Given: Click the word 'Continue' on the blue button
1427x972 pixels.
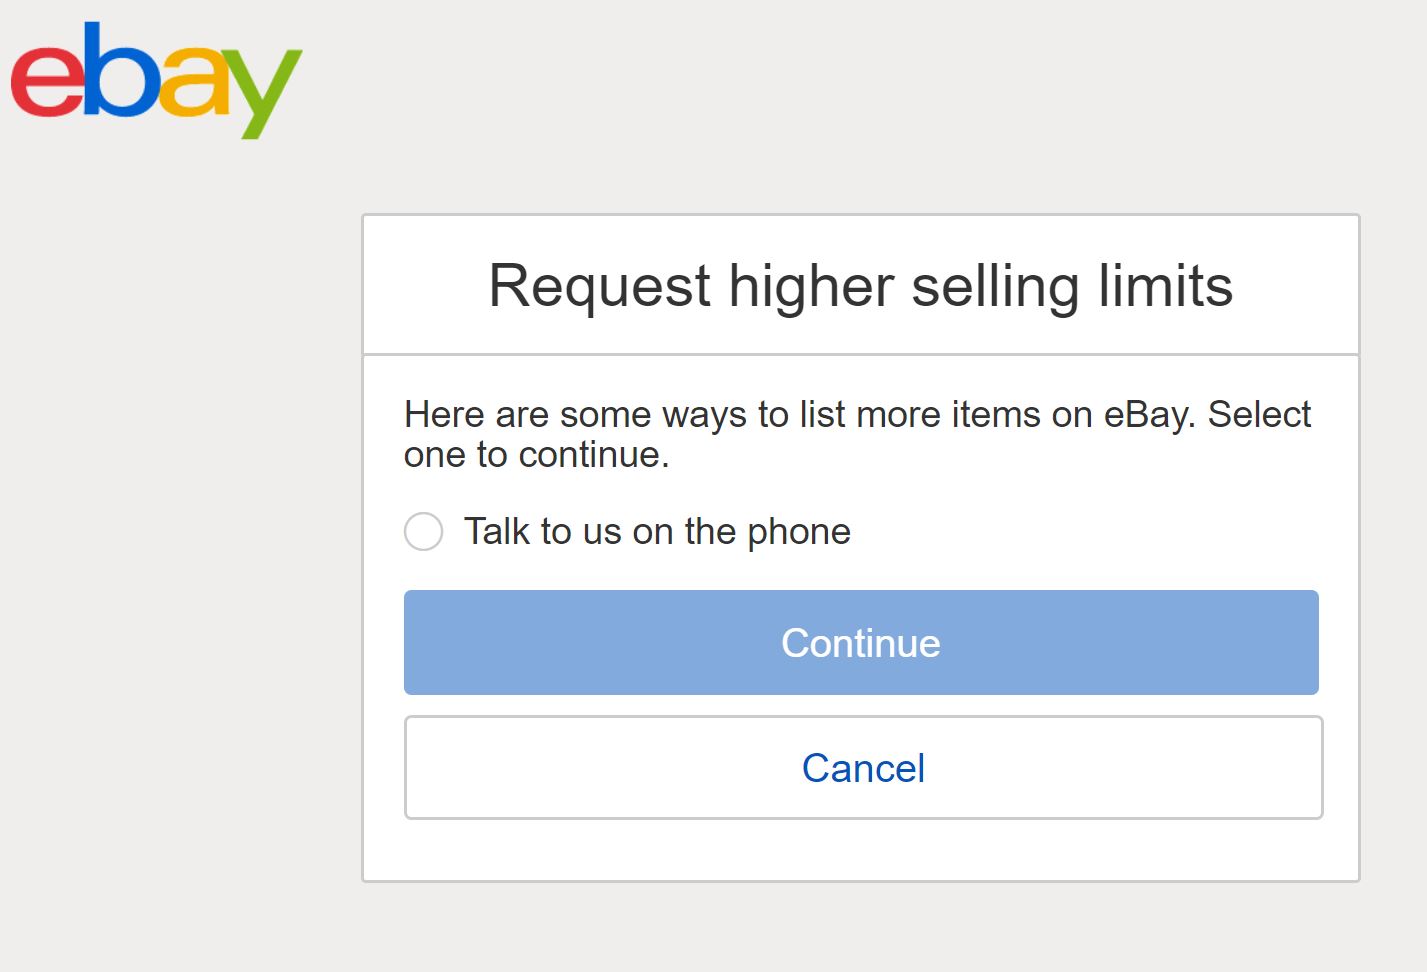Looking at the screenshot, I should (x=860, y=643).
